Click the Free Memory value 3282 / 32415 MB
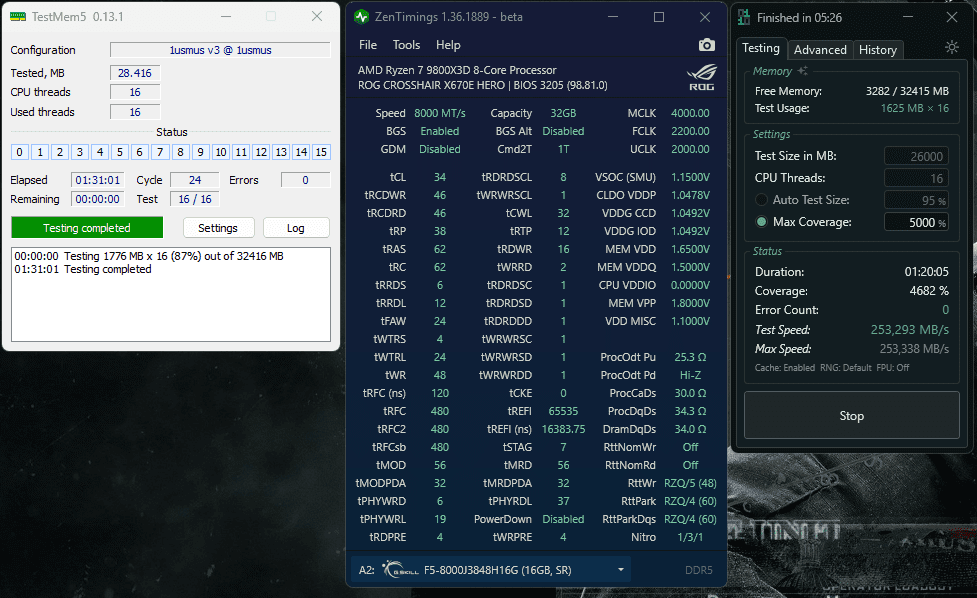Image resolution: width=977 pixels, height=598 pixels. (907, 91)
